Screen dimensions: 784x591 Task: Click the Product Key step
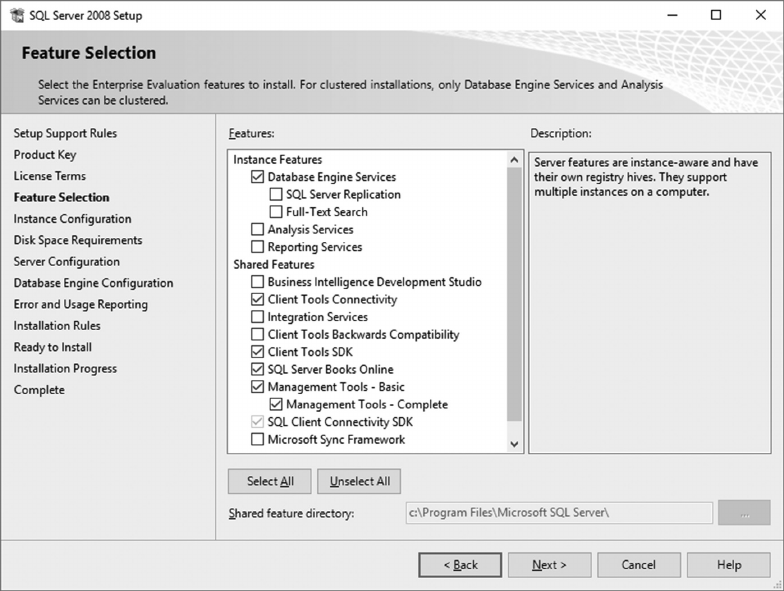(x=45, y=154)
